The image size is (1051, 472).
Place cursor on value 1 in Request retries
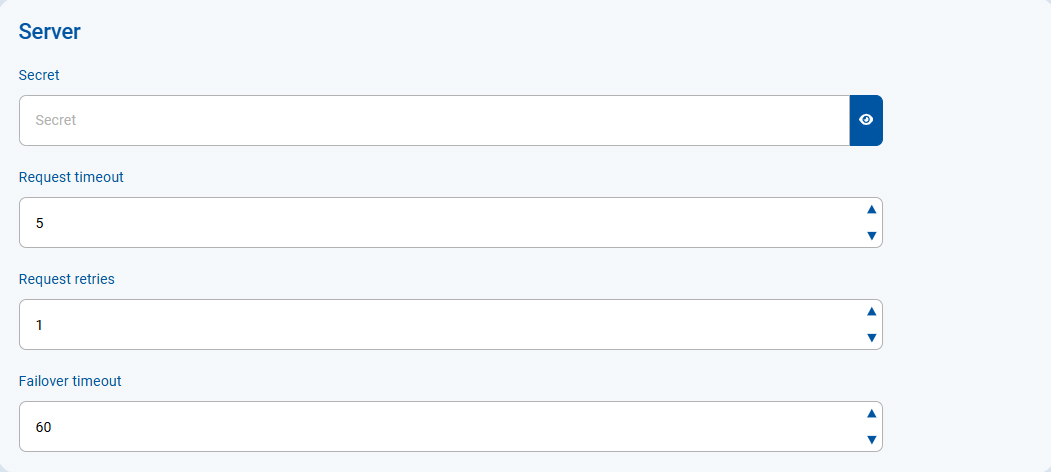pyautogui.click(x=40, y=325)
